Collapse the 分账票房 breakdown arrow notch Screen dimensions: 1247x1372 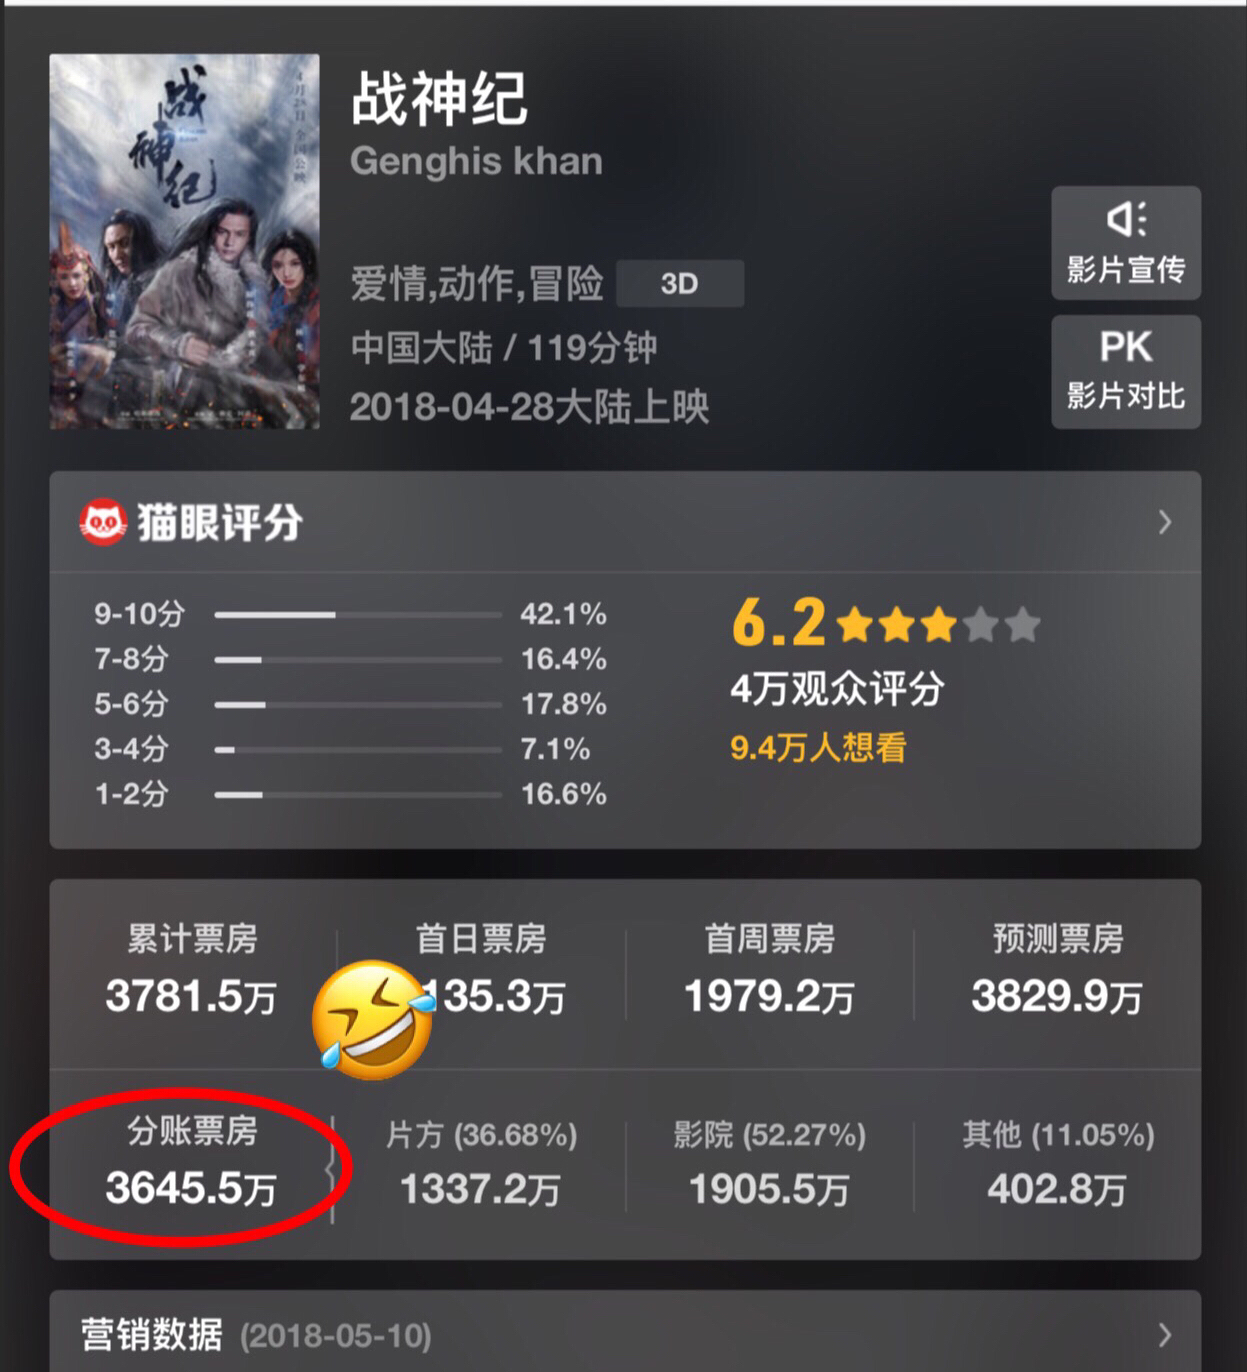(330, 1168)
